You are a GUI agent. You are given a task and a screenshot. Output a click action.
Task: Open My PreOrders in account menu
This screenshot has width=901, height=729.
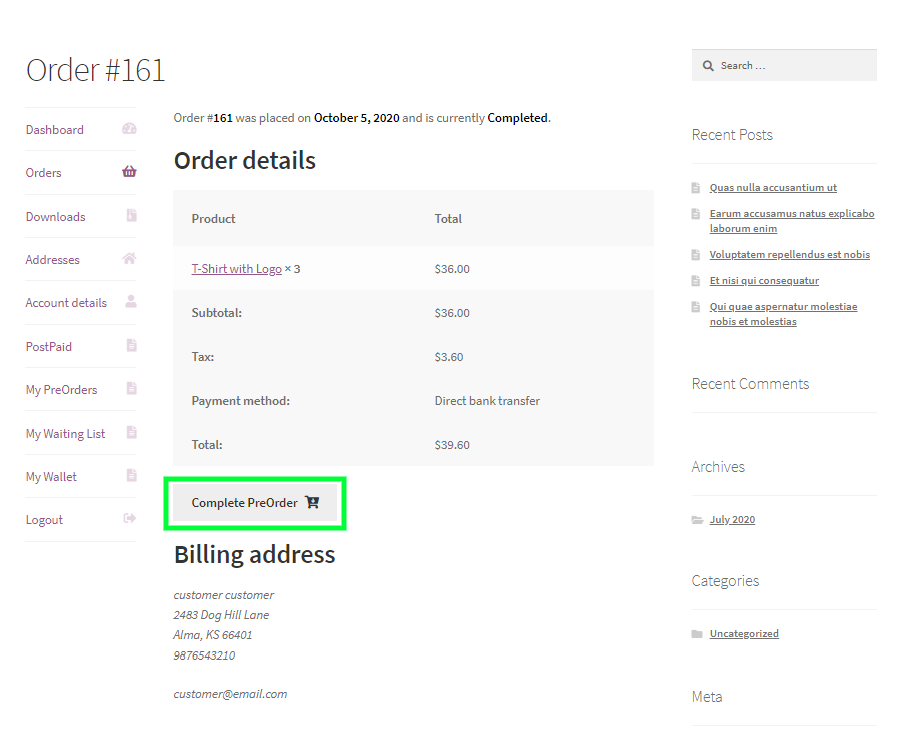(x=61, y=390)
